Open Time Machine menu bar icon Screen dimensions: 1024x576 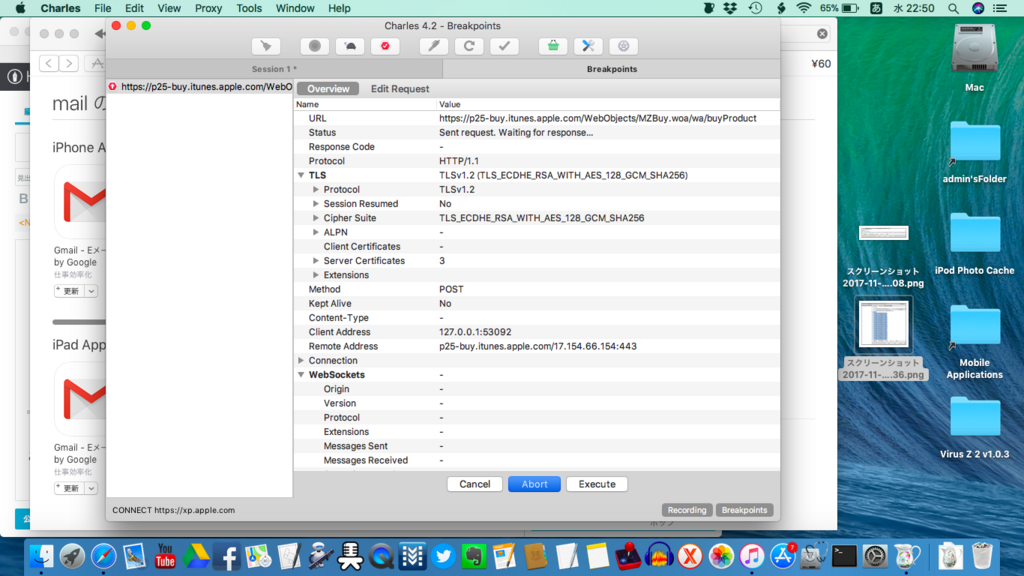756,8
